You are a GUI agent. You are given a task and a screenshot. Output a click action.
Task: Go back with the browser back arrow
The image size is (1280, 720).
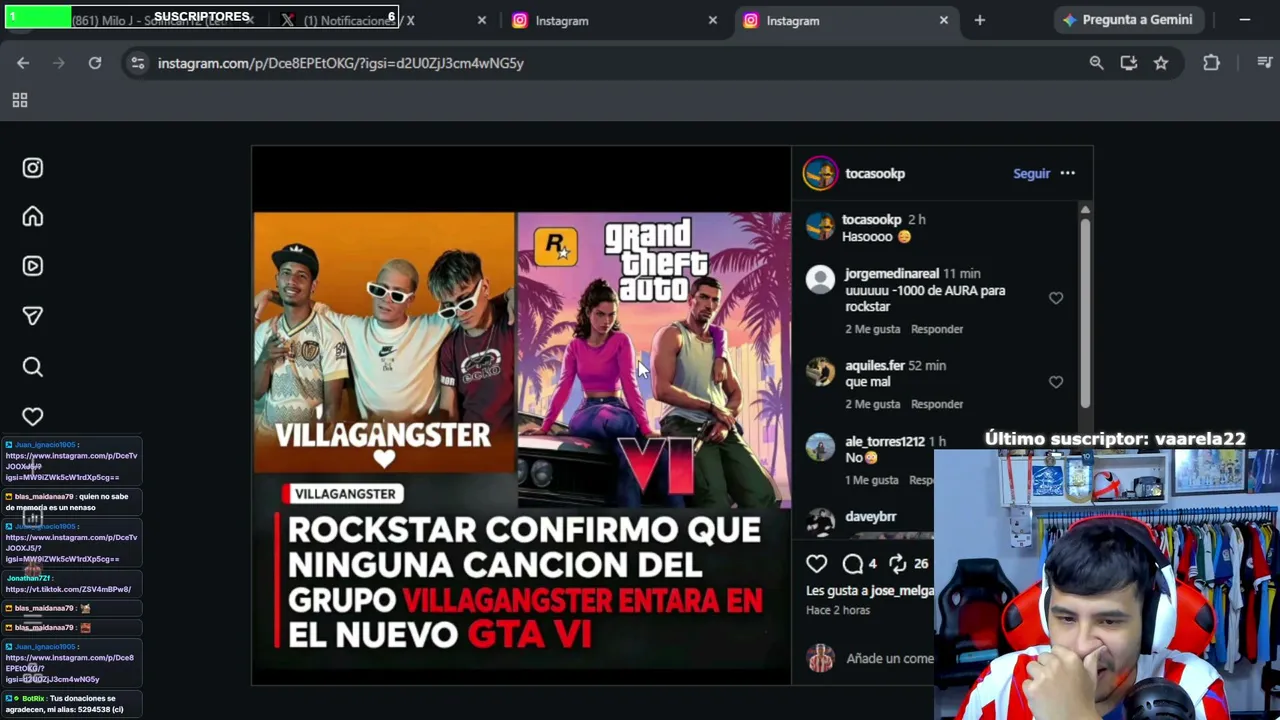point(23,63)
